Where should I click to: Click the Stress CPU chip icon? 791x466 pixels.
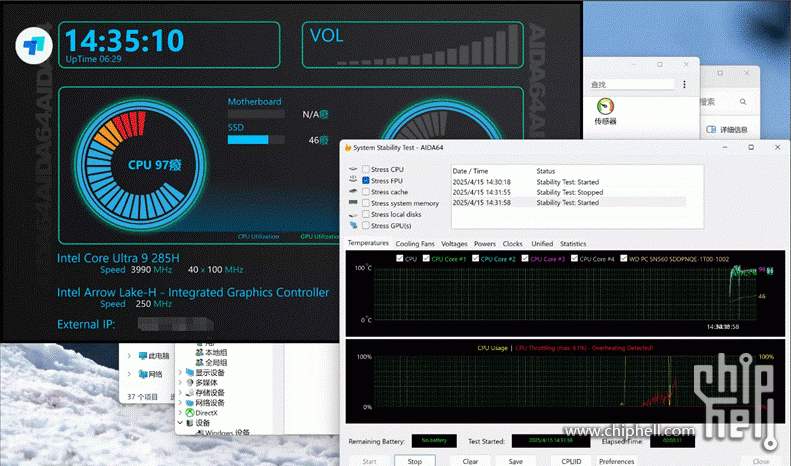point(353,169)
